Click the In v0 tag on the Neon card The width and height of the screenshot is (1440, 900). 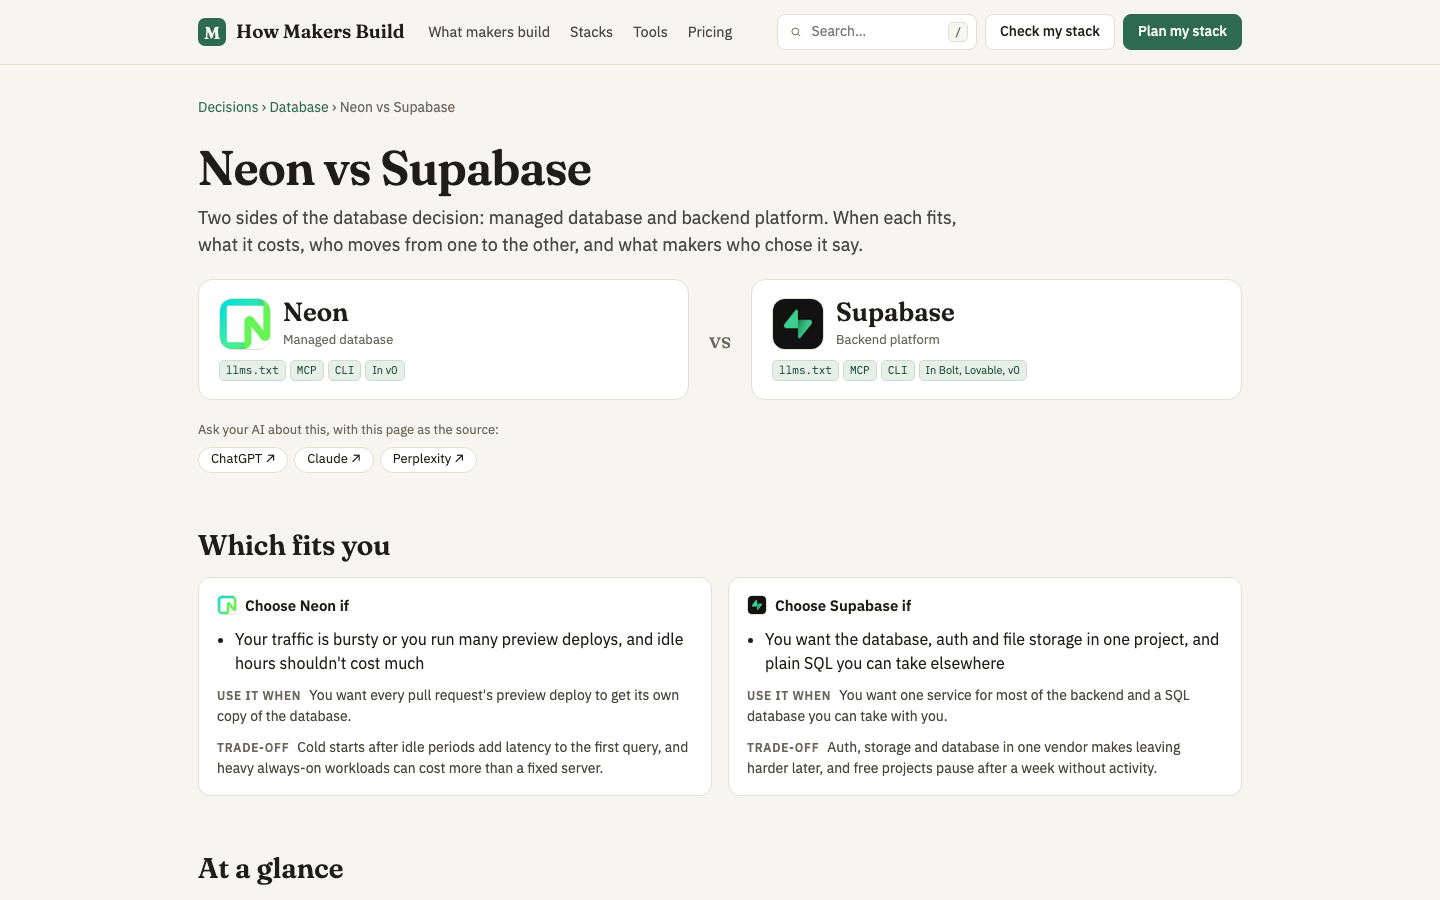(385, 370)
